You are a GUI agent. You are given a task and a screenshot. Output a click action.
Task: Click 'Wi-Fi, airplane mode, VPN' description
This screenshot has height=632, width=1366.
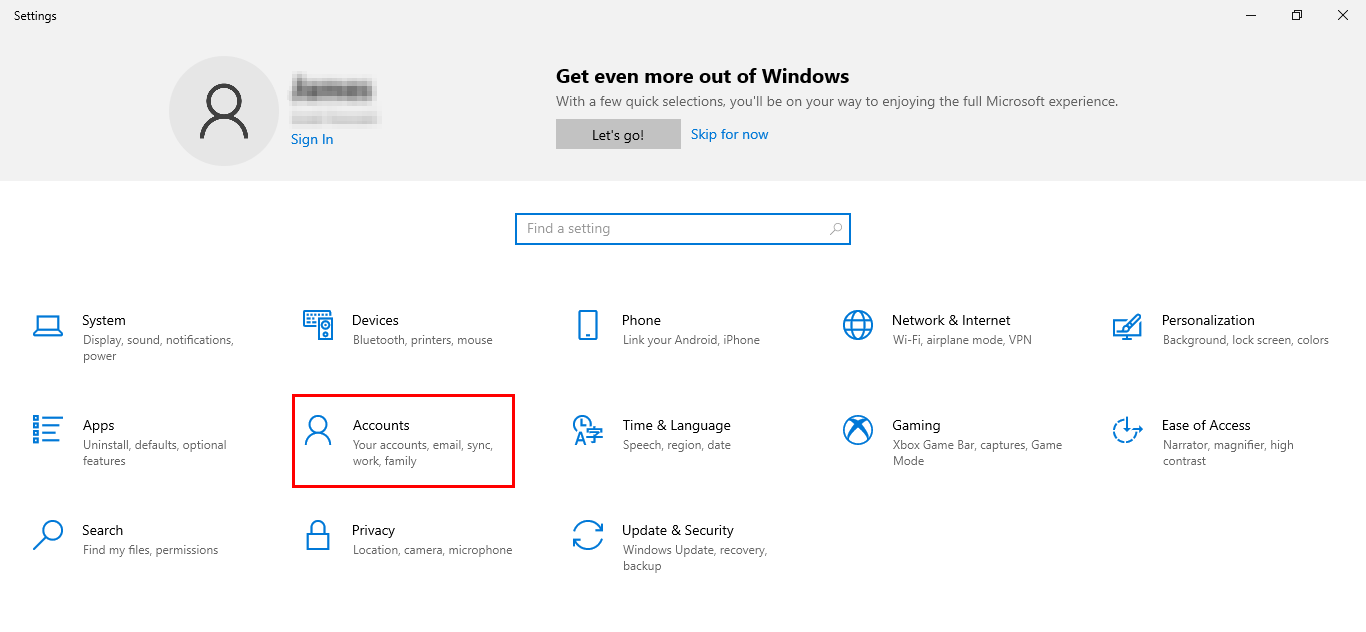pyautogui.click(x=962, y=340)
